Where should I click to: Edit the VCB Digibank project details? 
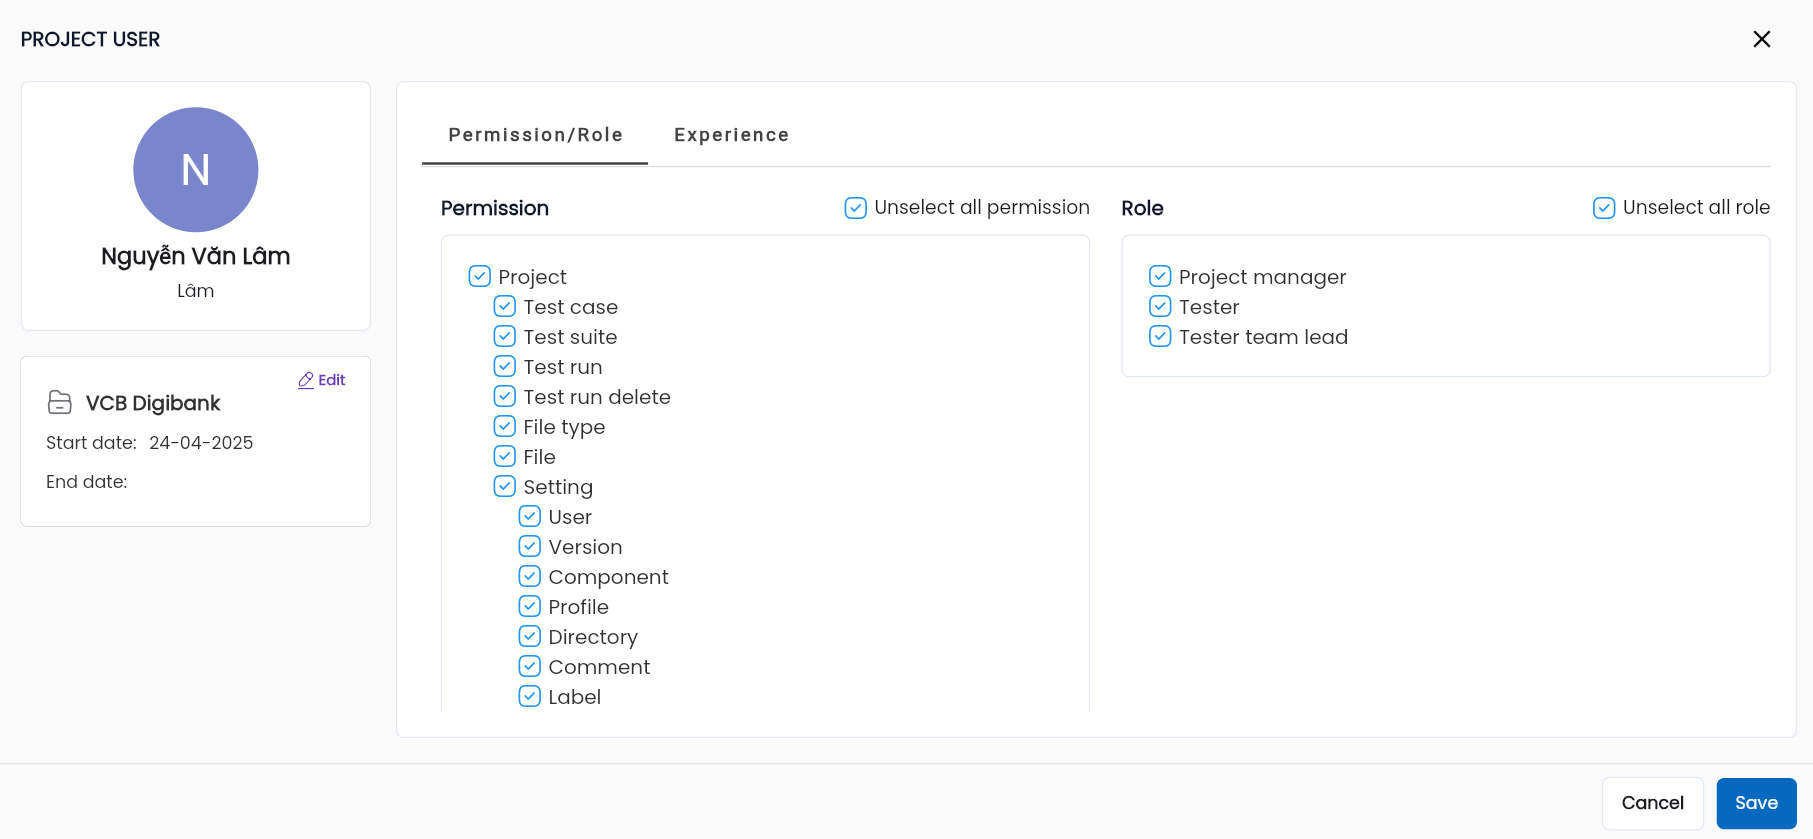pyautogui.click(x=322, y=380)
